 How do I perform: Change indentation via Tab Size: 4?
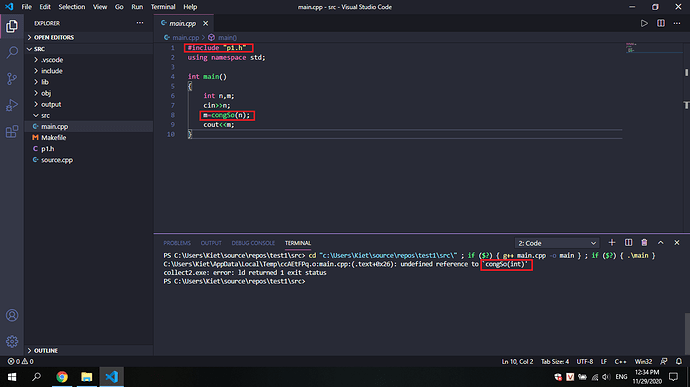(555, 361)
